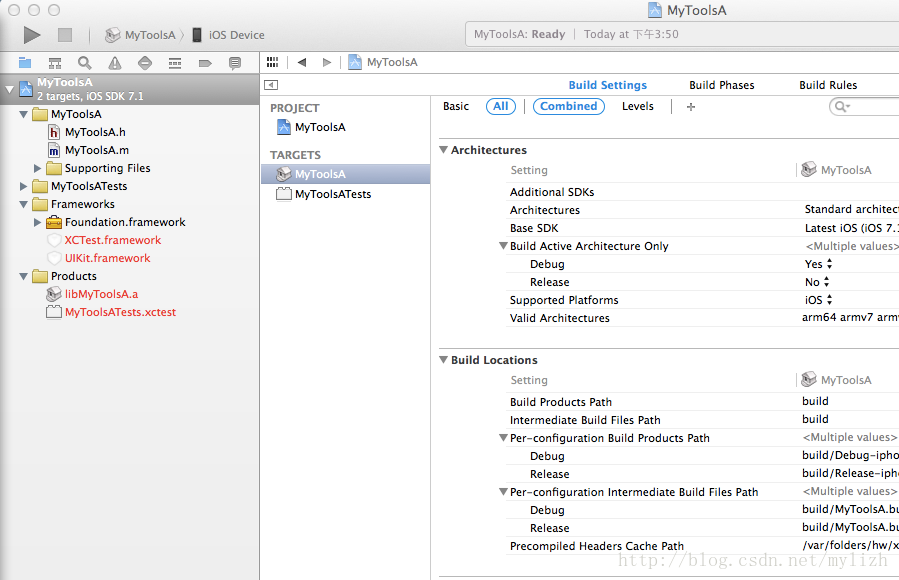Select the Basic settings filter
This screenshot has height=580, width=899.
pyautogui.click(x=456, y=106)
